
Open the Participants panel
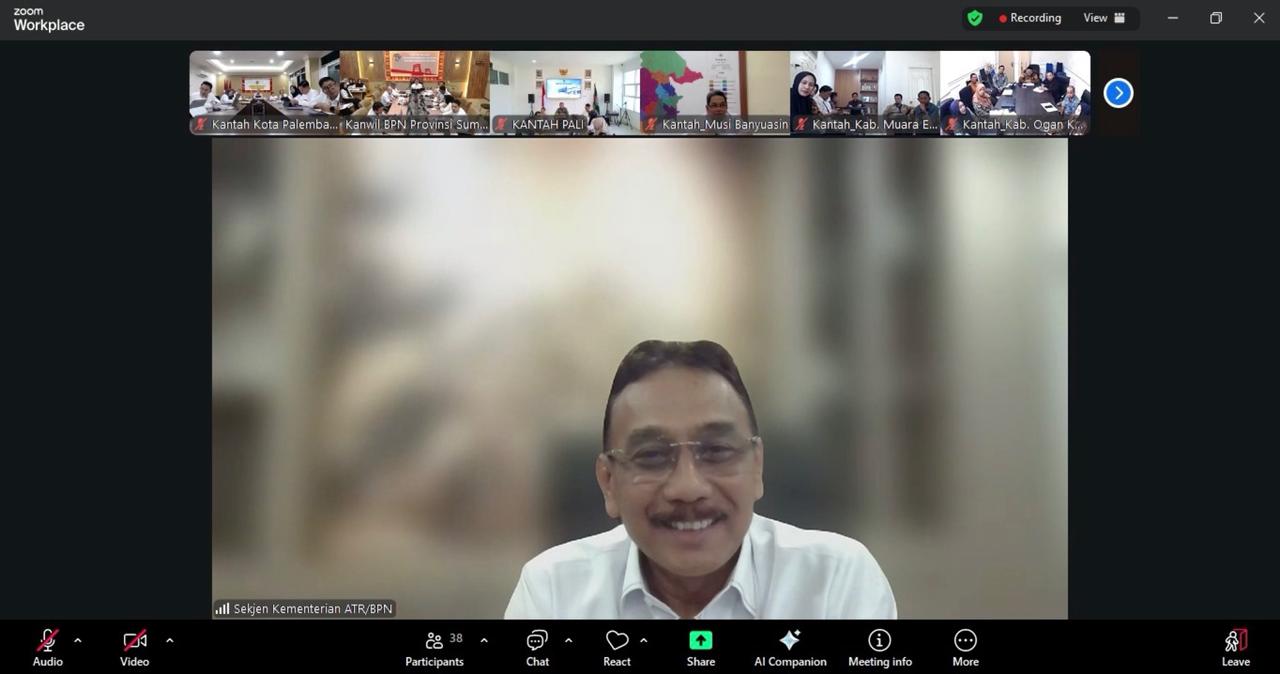coord(435,647)
